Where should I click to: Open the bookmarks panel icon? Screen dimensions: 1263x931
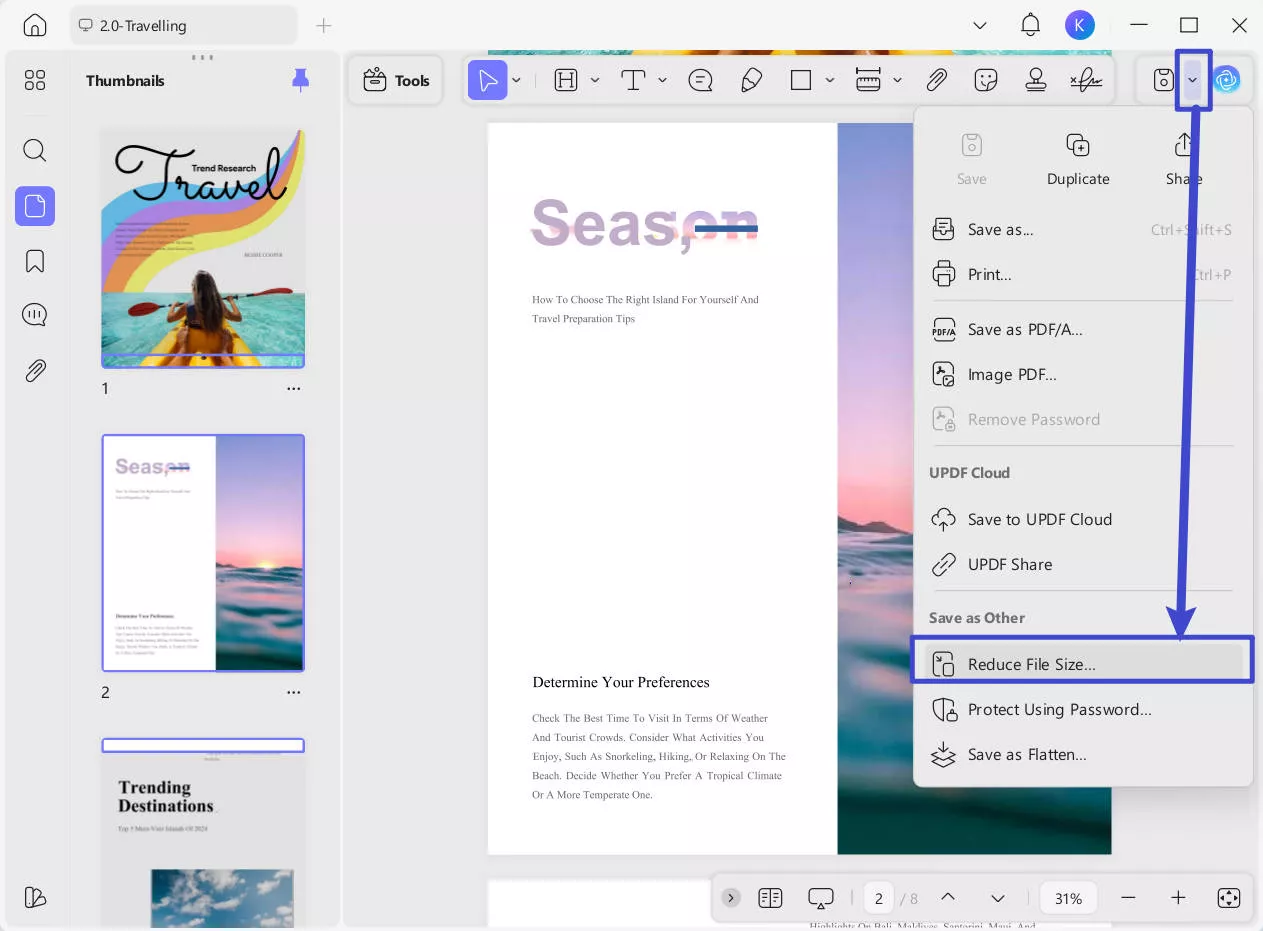(x=35, y=261)
